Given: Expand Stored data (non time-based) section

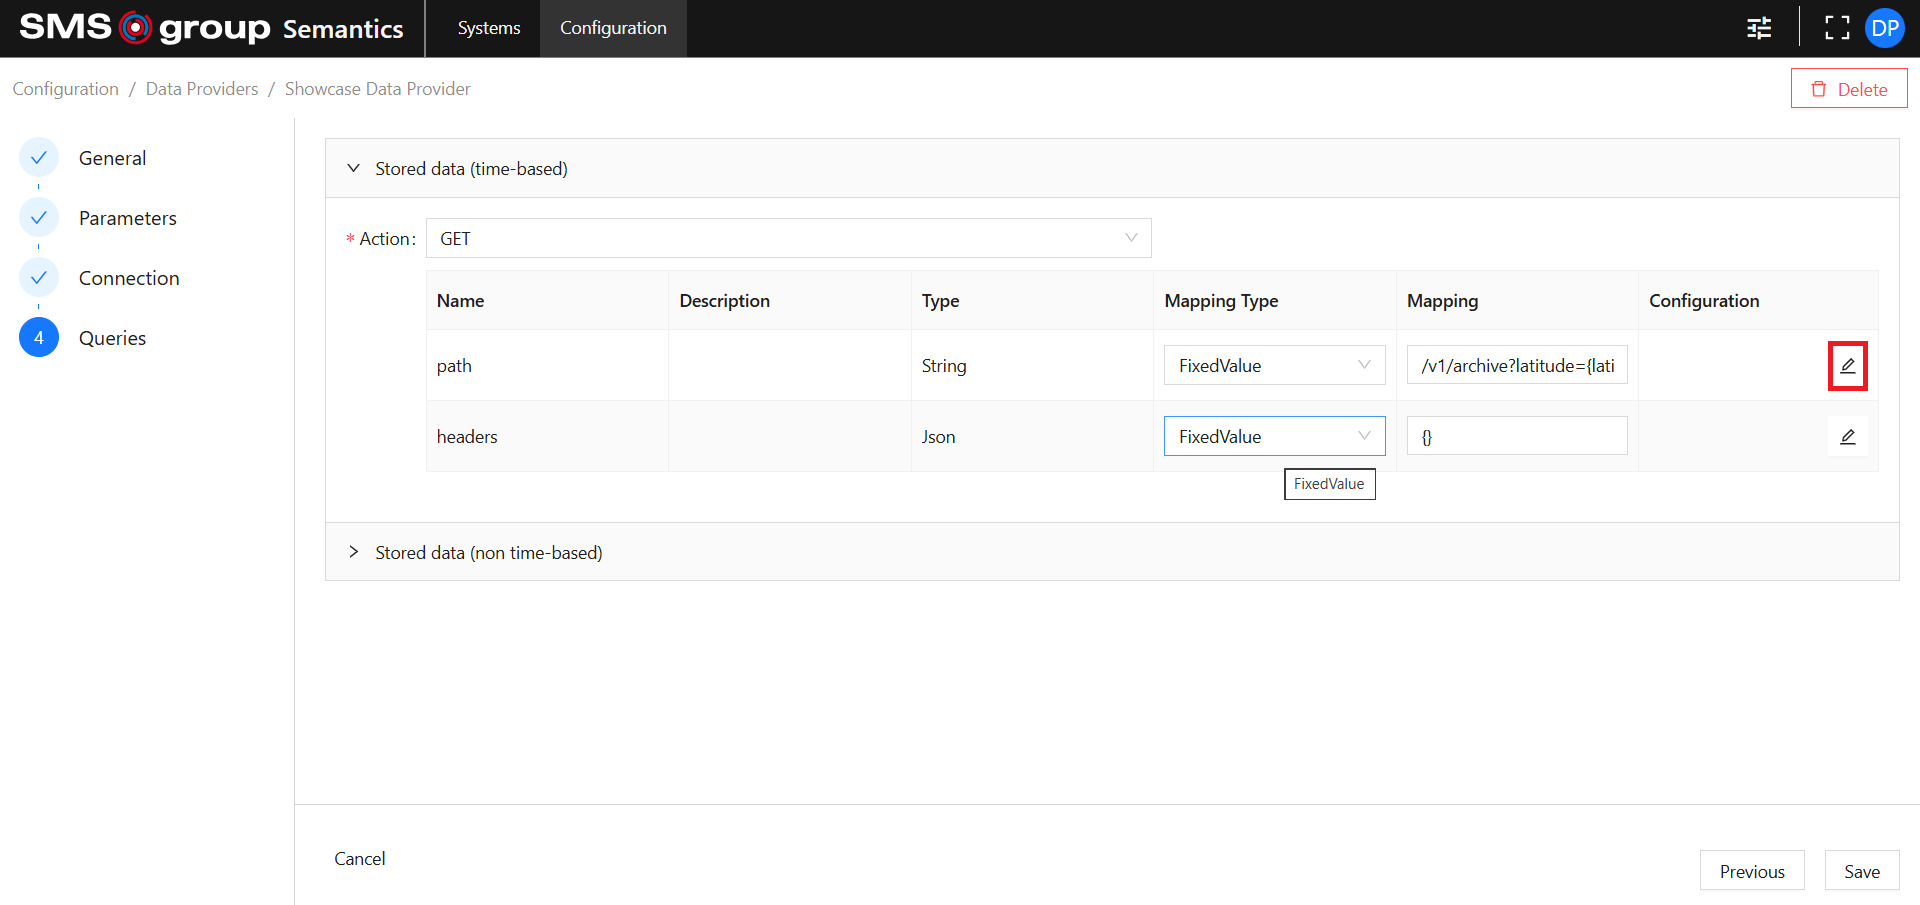Looking at the screenshot, I should tap(1112, 552).
